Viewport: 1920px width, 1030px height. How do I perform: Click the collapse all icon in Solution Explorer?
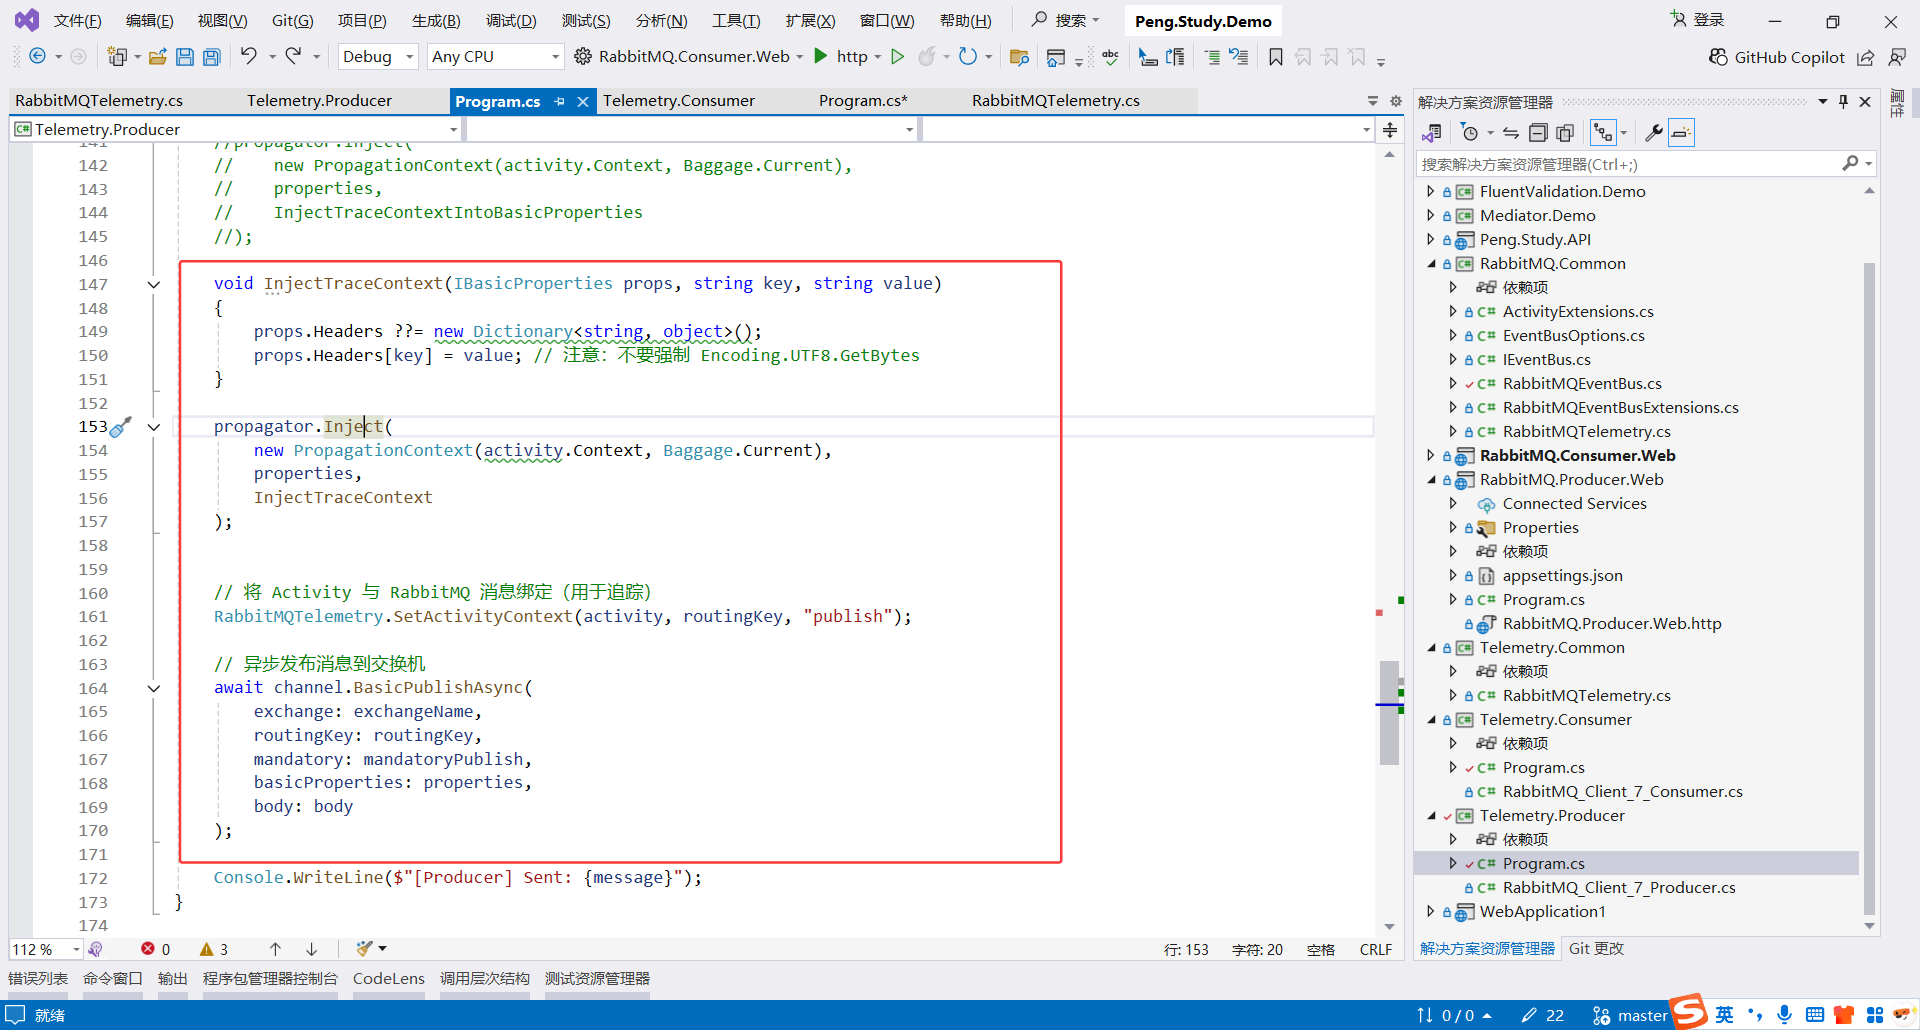[x=1539, y=133]
